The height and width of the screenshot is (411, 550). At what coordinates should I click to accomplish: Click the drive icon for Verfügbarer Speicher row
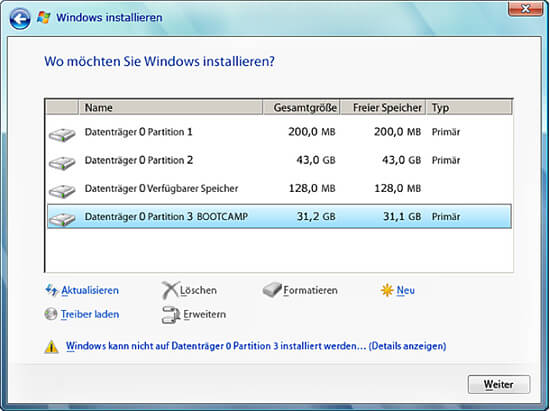[x=62, y=191]
